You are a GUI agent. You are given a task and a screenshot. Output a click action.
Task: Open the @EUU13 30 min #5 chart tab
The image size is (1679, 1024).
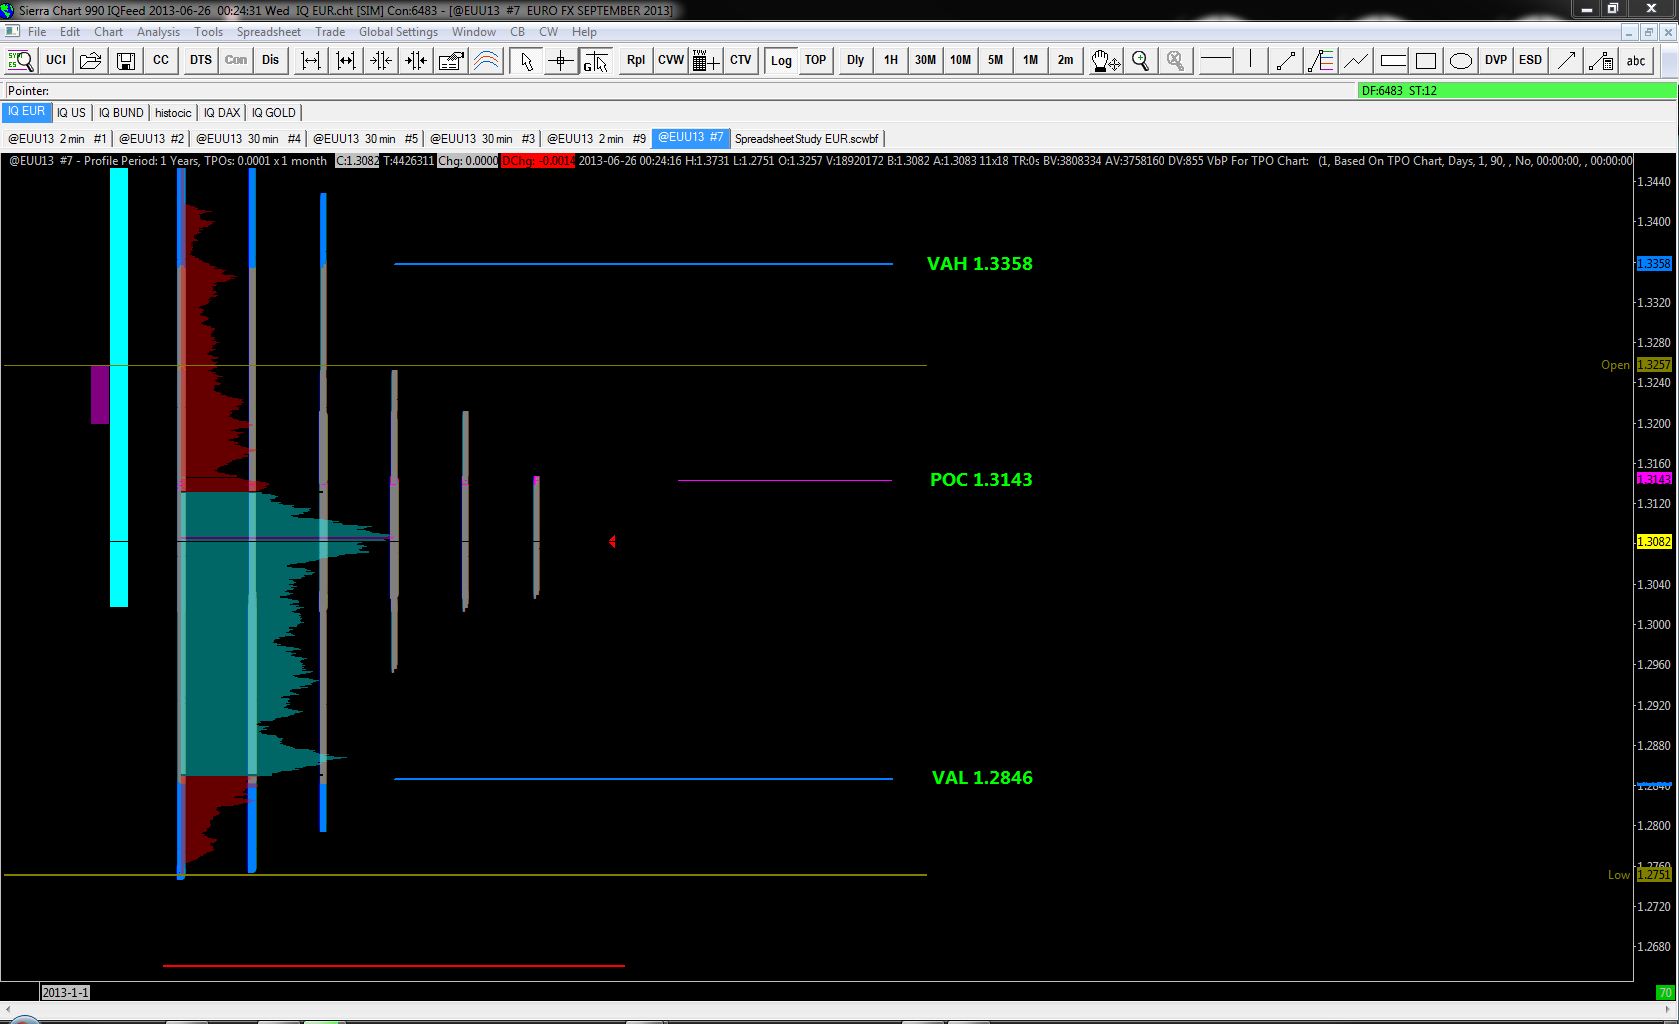tap(365, 139)
